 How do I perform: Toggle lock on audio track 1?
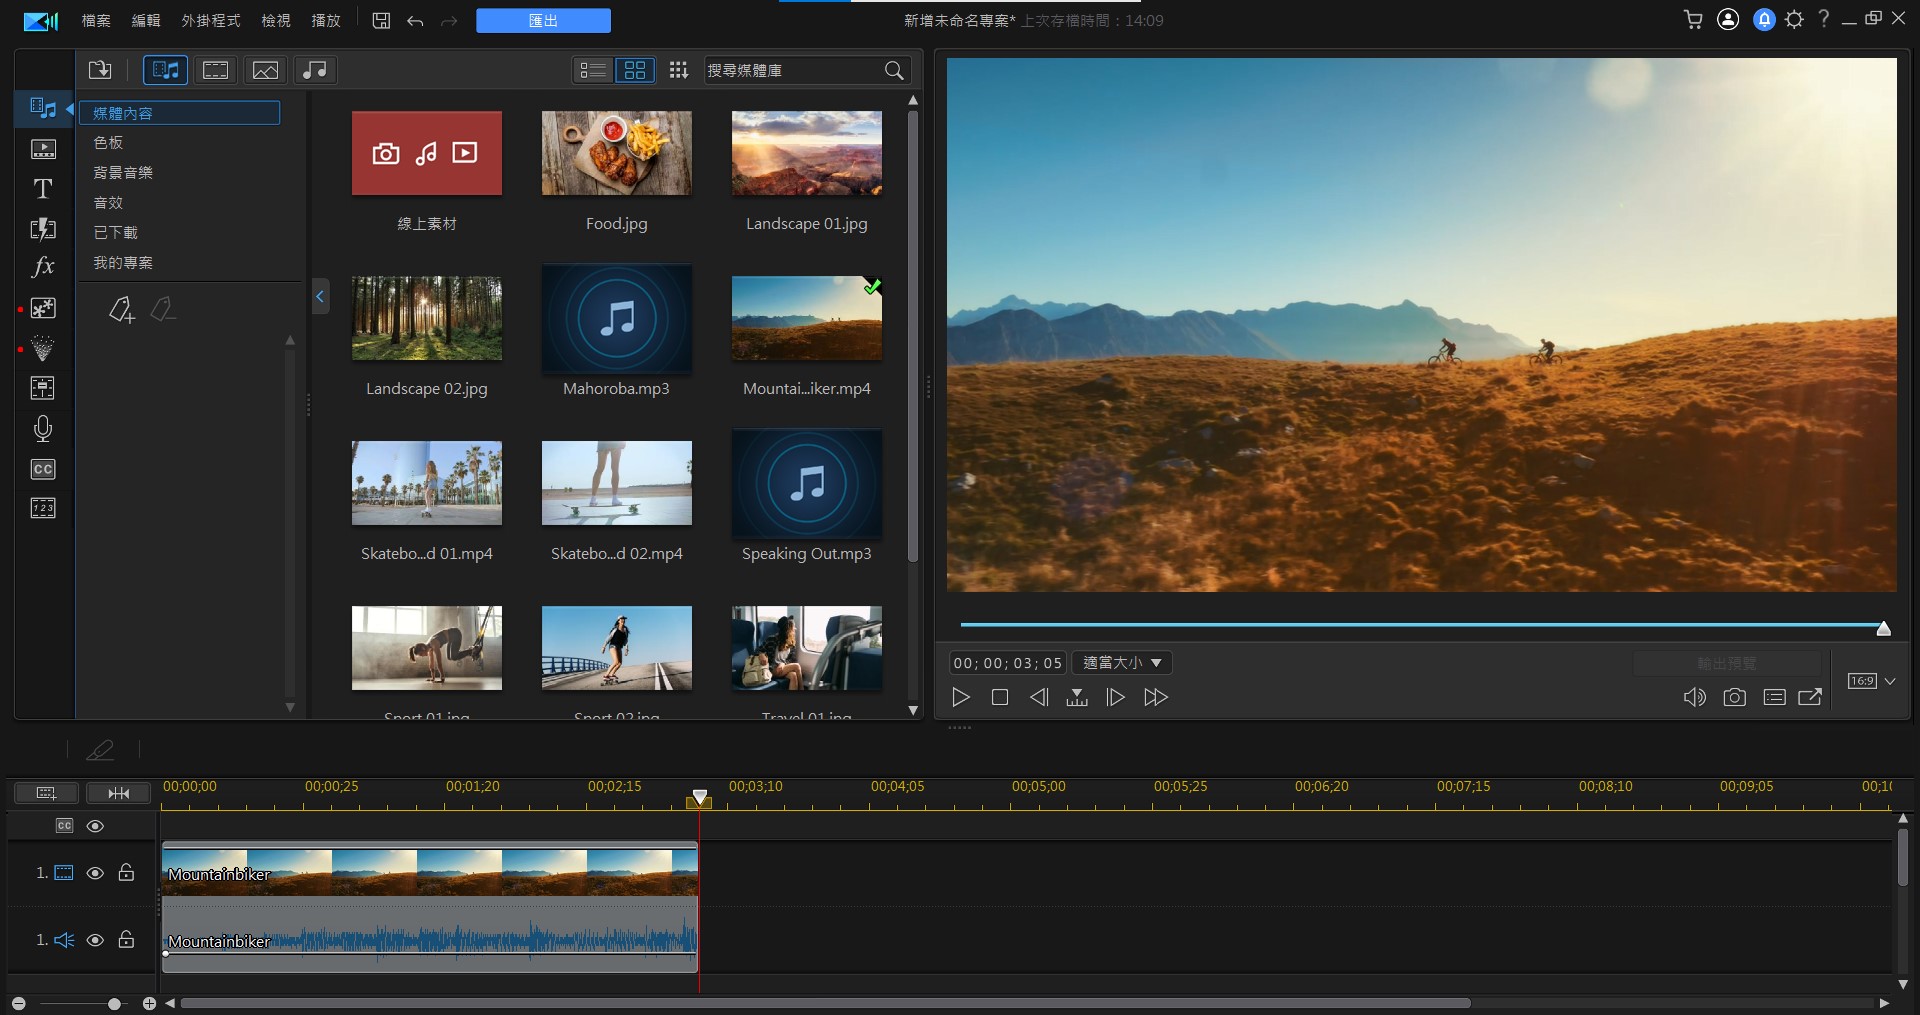pos(126,940)
